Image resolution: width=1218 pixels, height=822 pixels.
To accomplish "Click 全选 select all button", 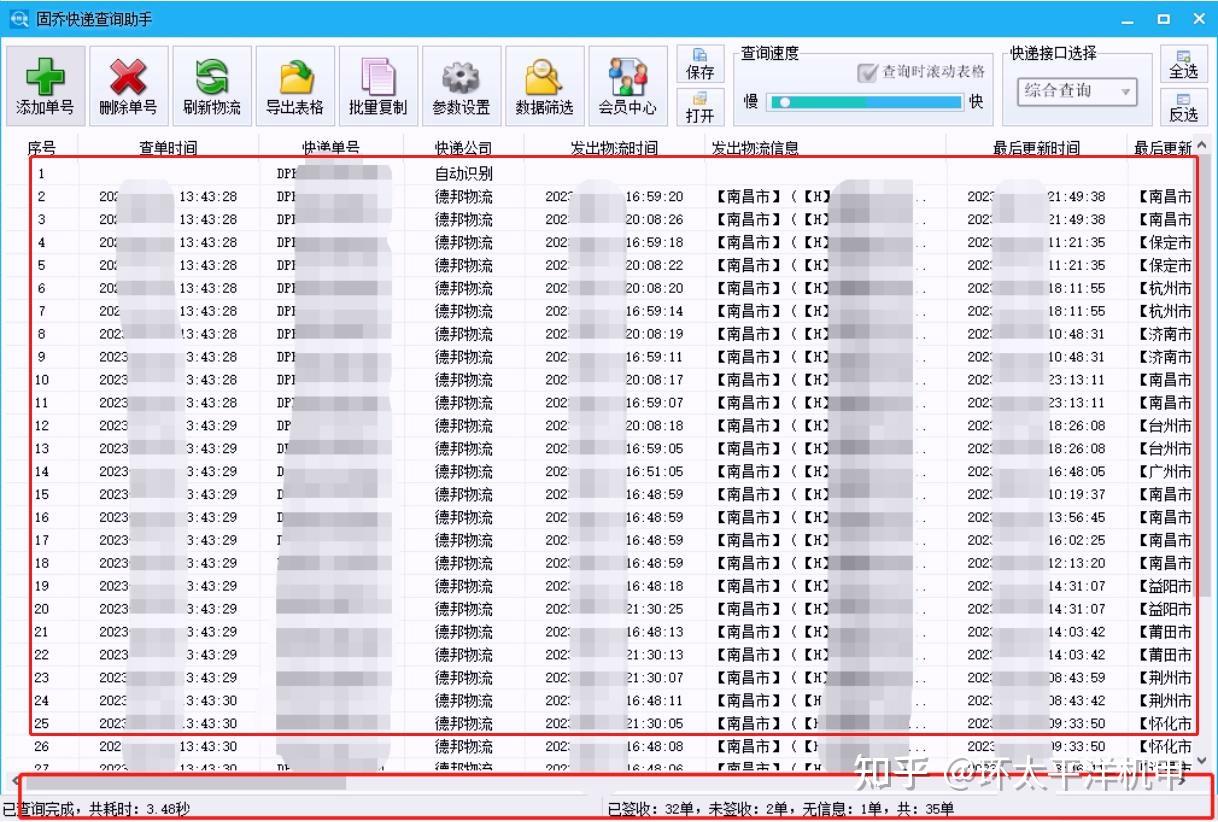I will [x=1183, y=65].
